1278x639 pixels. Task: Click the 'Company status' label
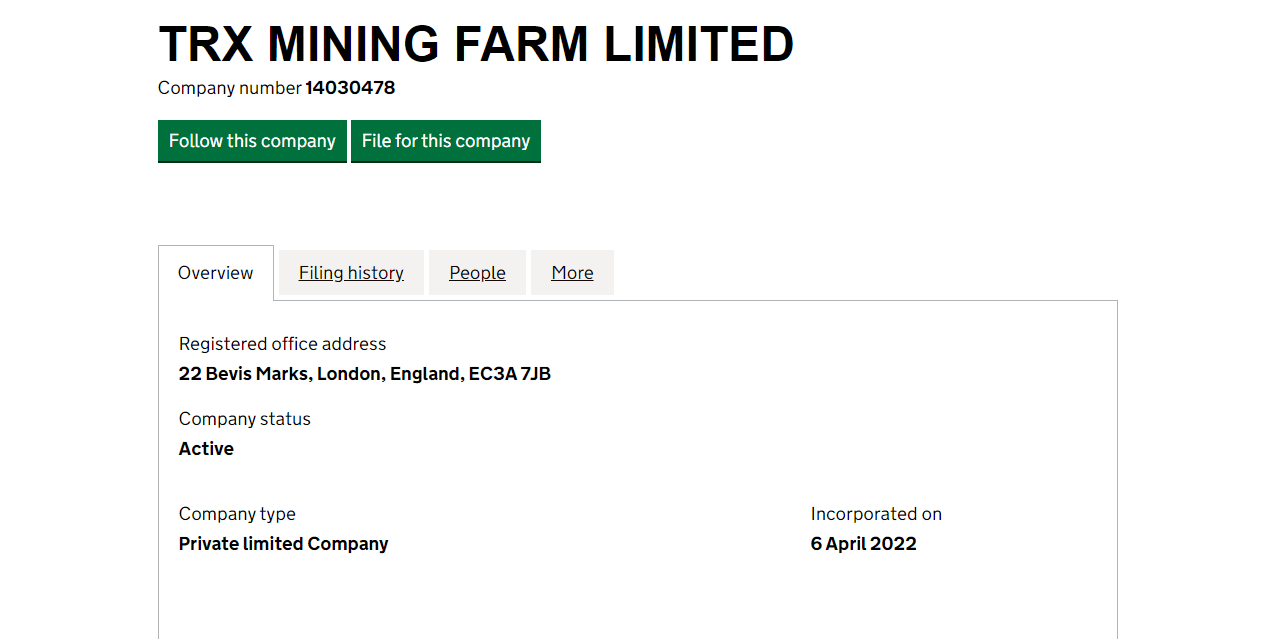tap(245, 419)
